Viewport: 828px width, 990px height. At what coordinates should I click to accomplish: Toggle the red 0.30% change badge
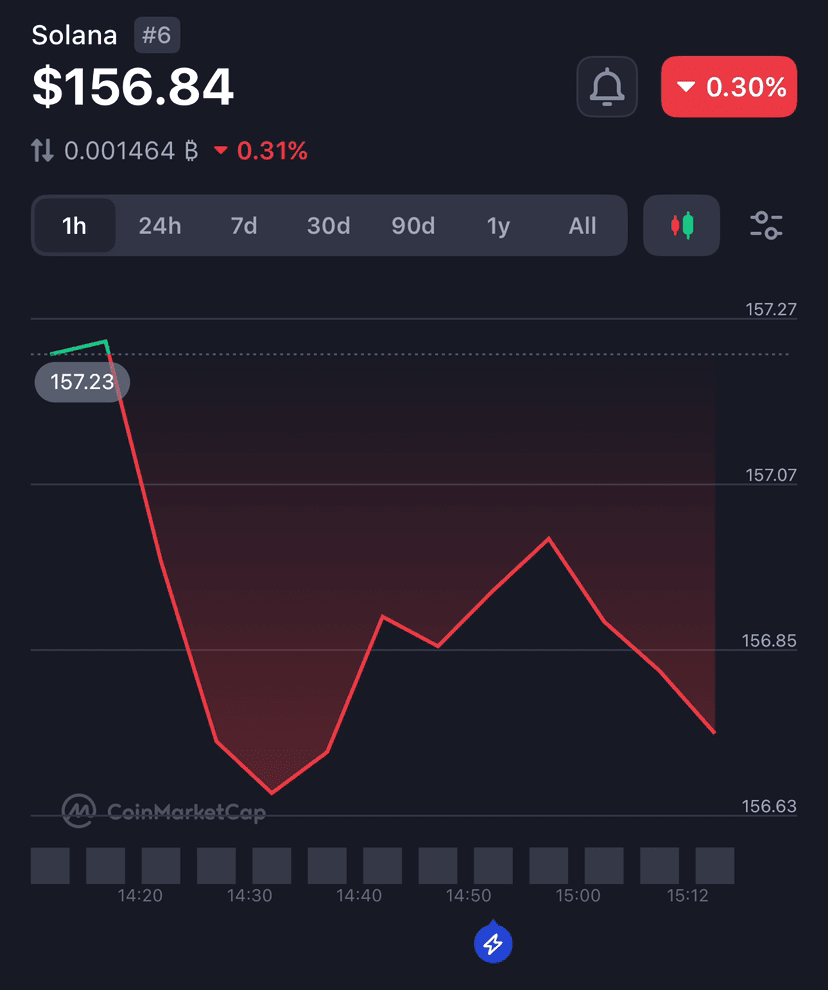[x=729, y=86]
